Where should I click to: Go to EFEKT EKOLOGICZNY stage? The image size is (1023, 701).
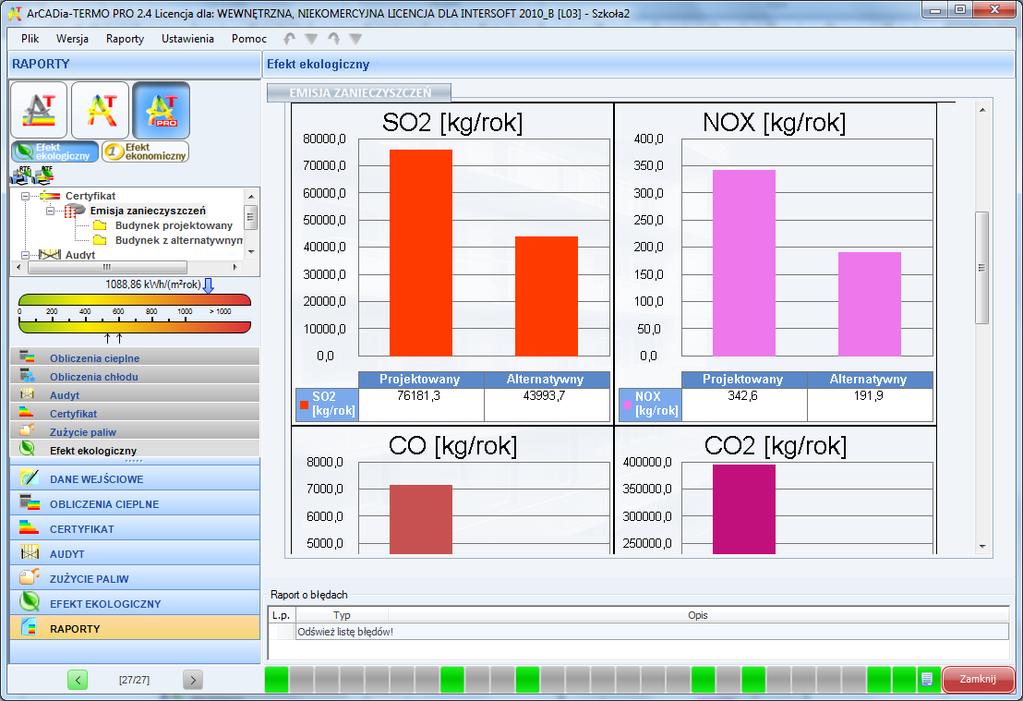click(x=135, y=603)
